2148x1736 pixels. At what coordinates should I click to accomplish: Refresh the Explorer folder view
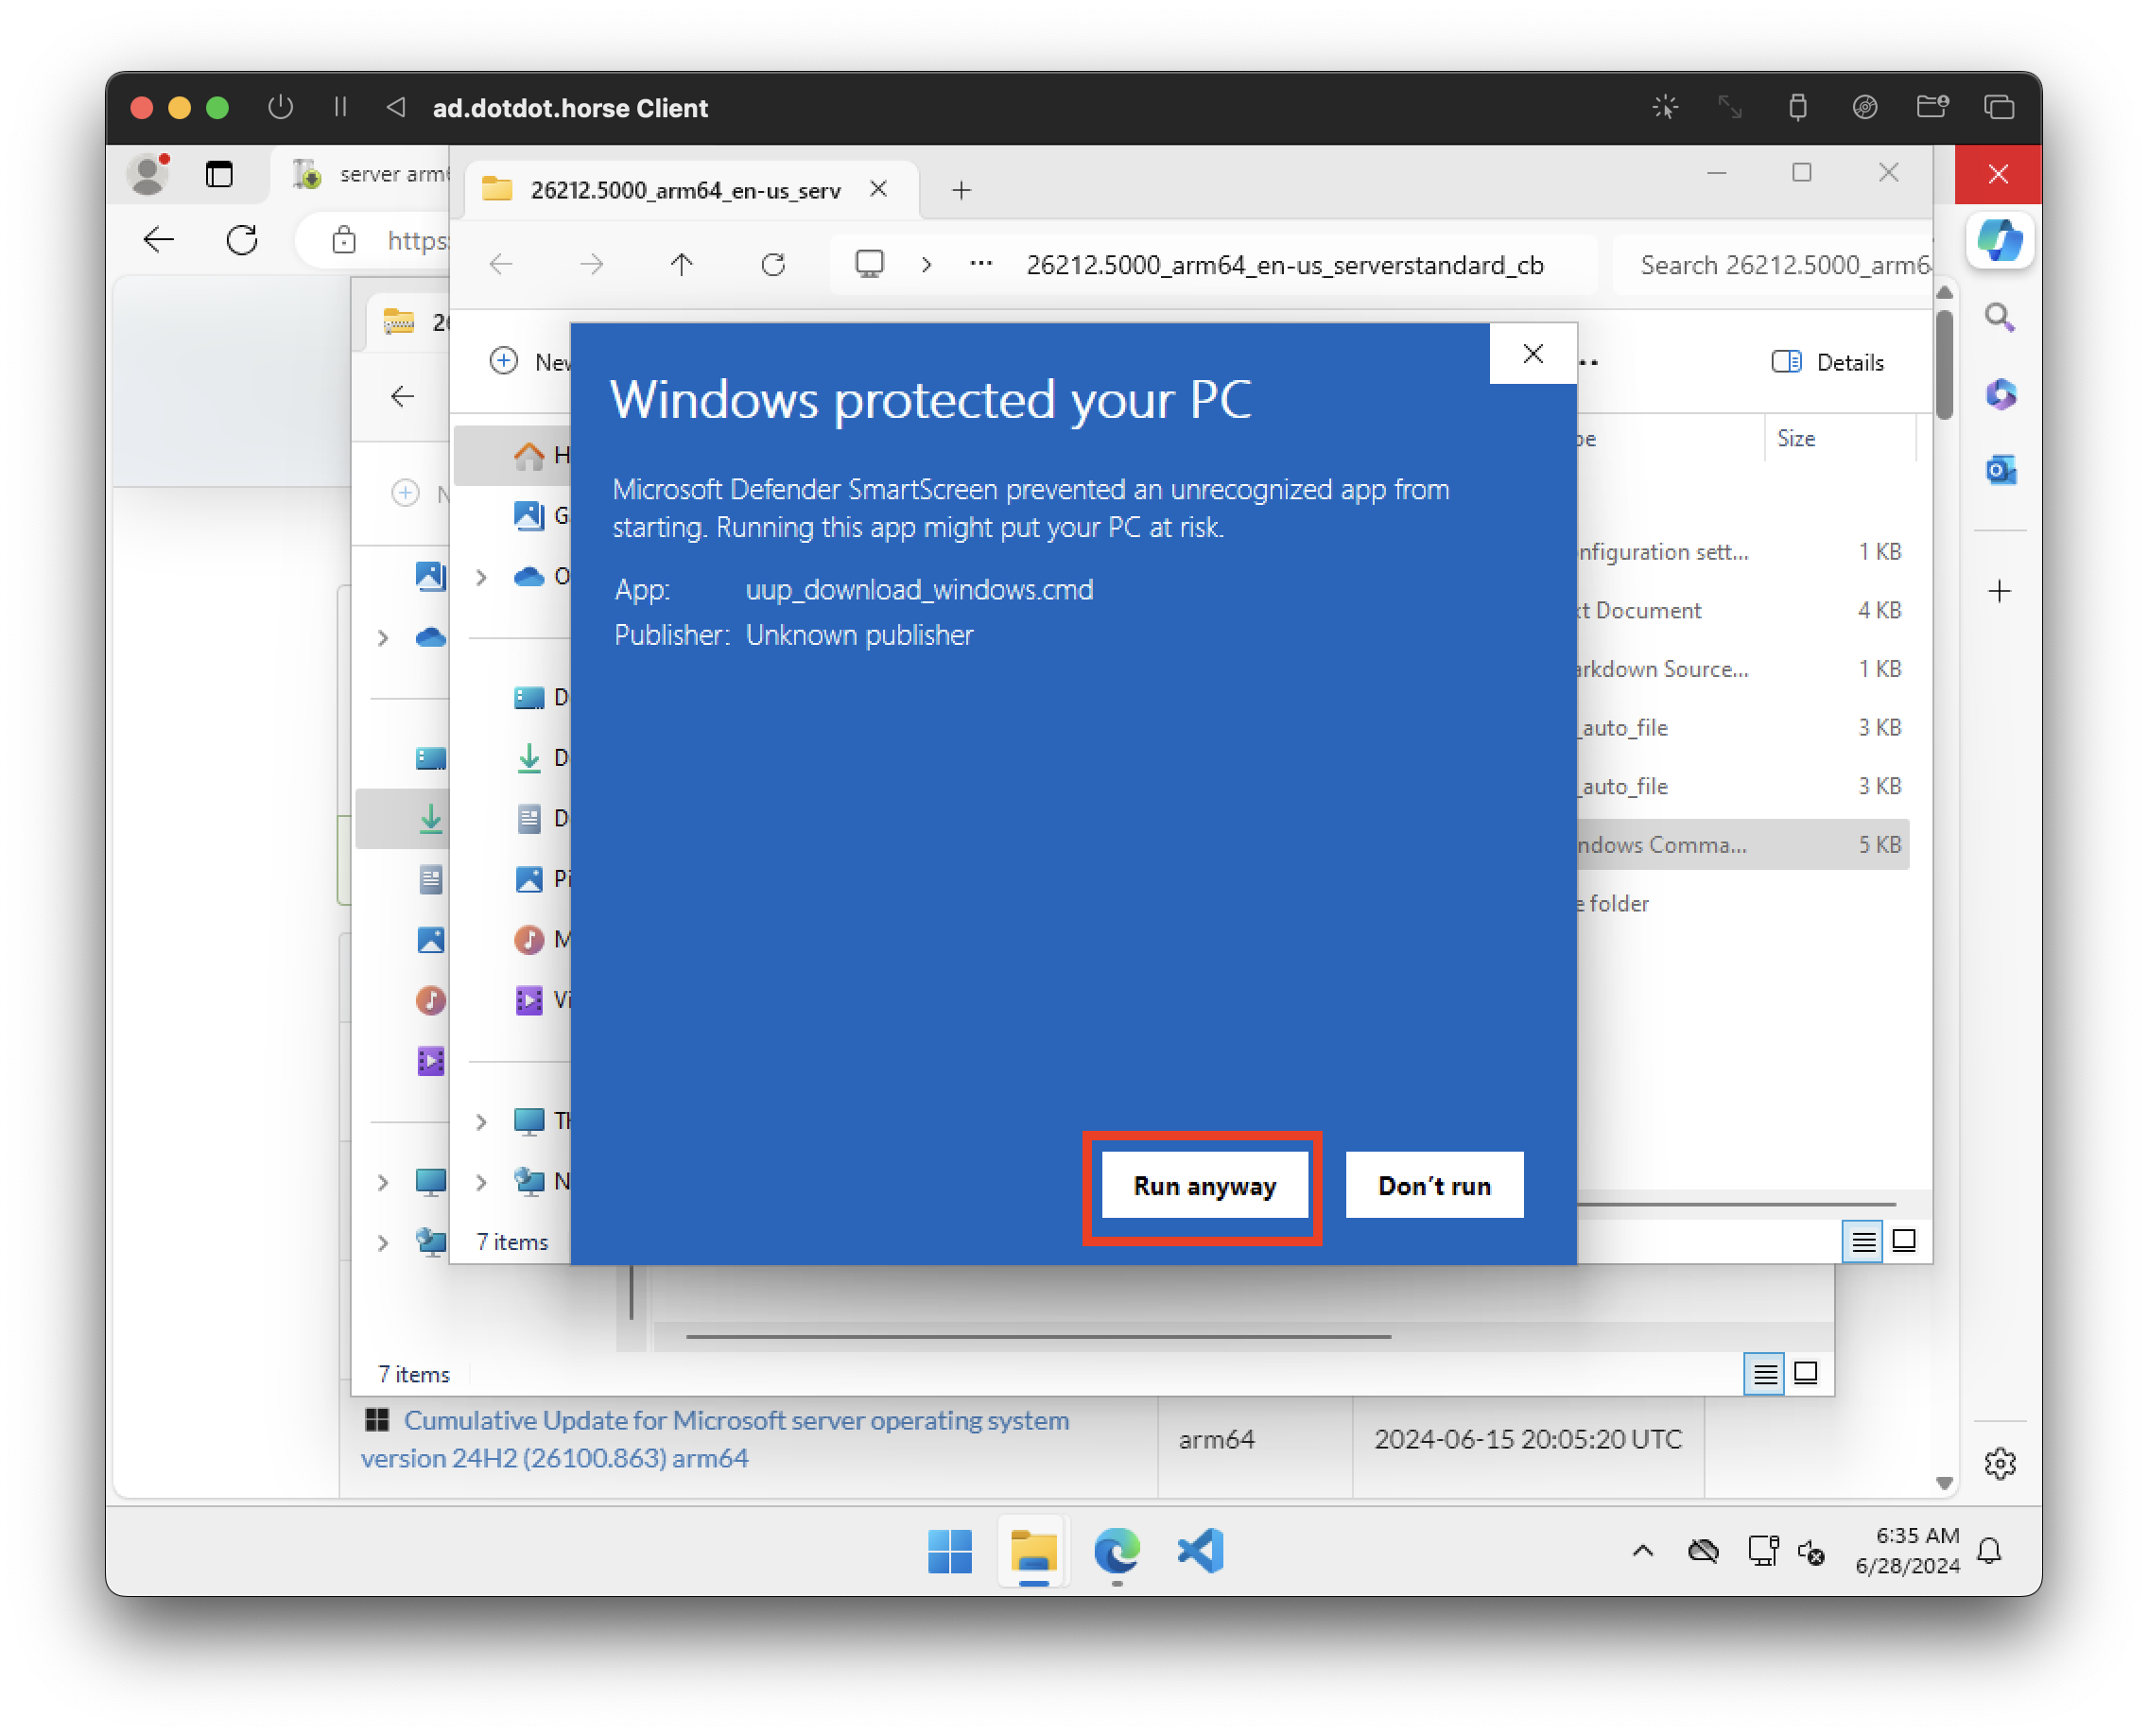(773, 264)
